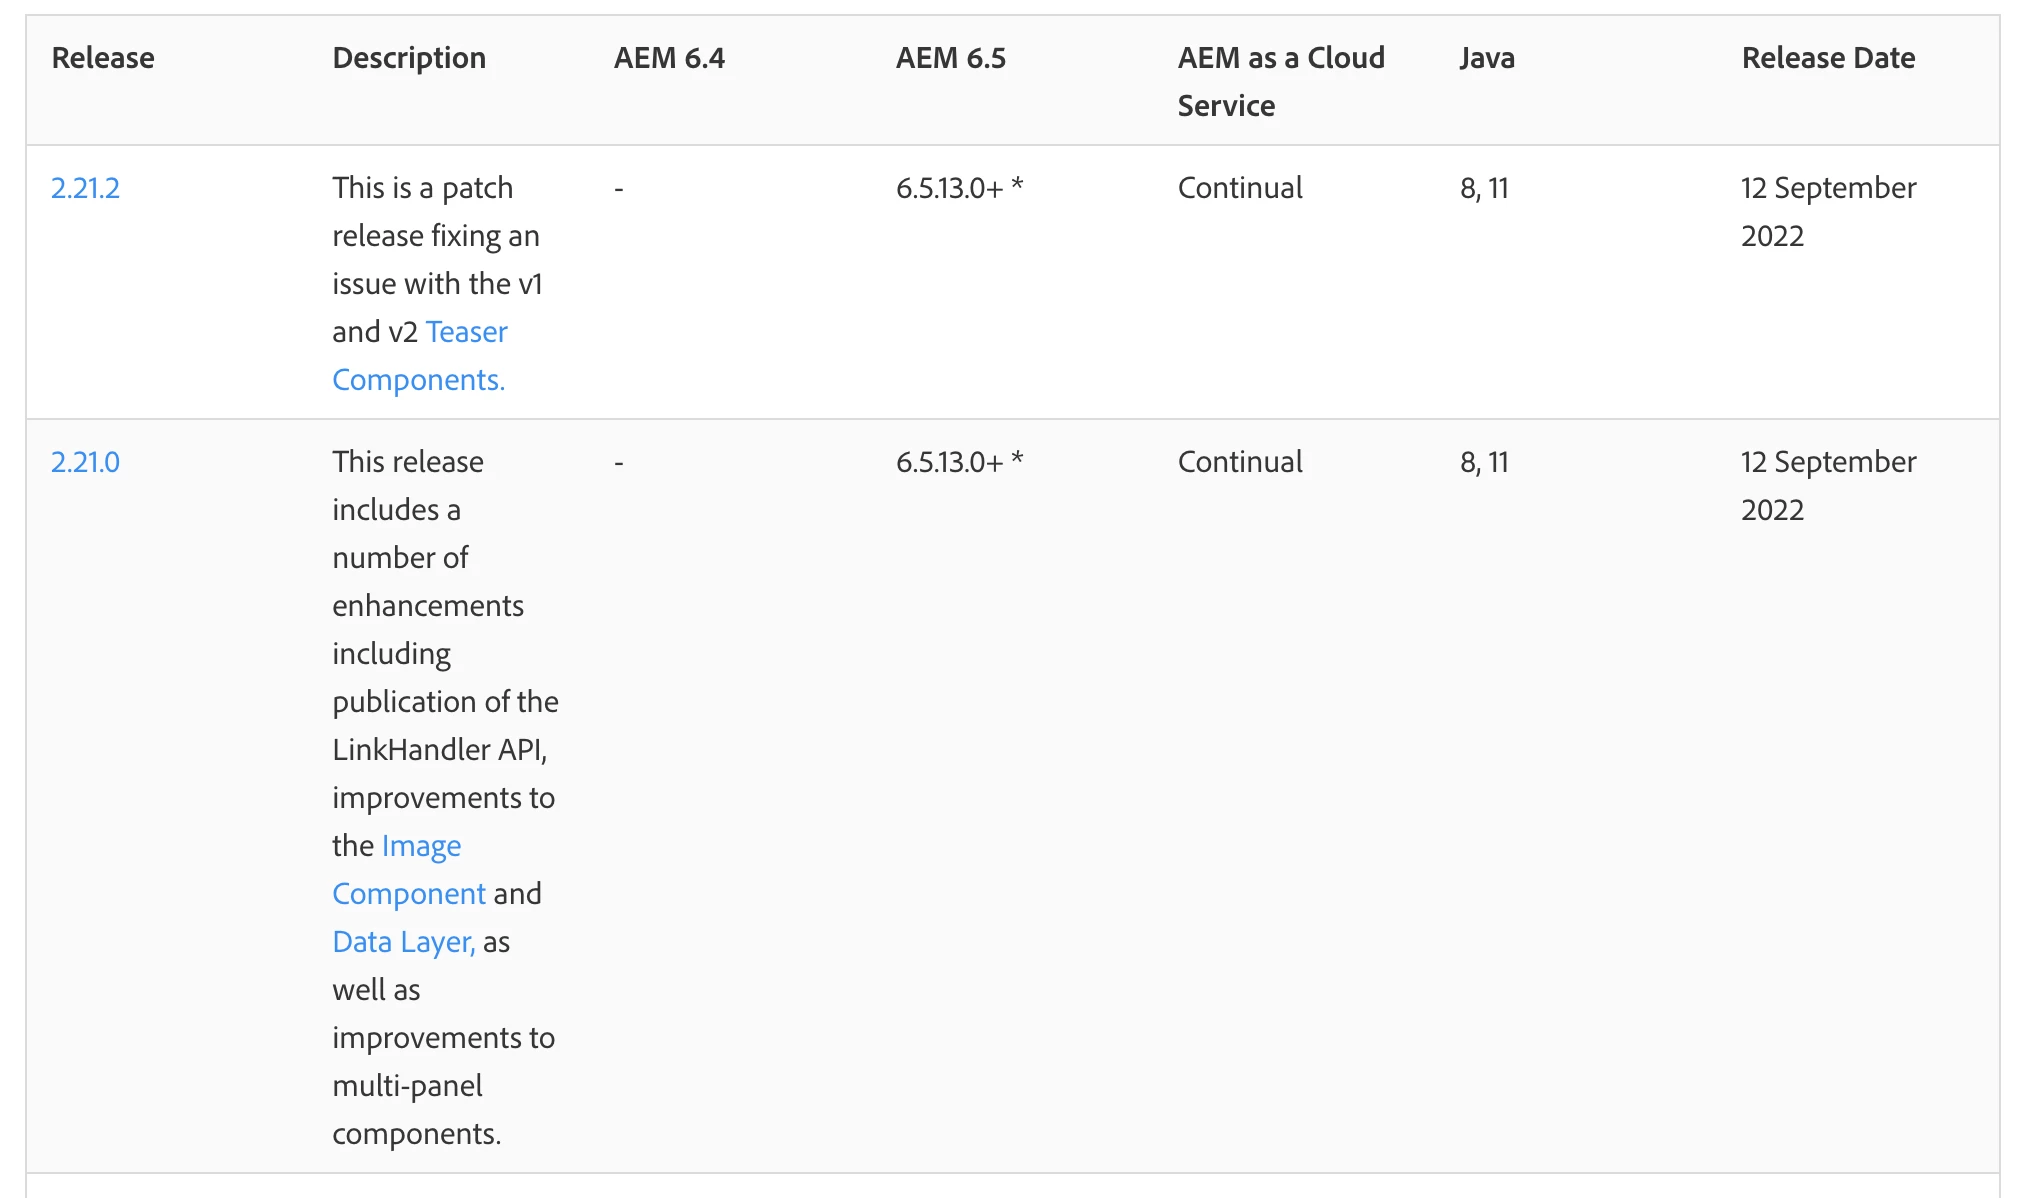Click Java versions 8, 11 in 2.21.2 row
The width and height of the screenshot is (2034, 1198).
[x=1484, y=188]
